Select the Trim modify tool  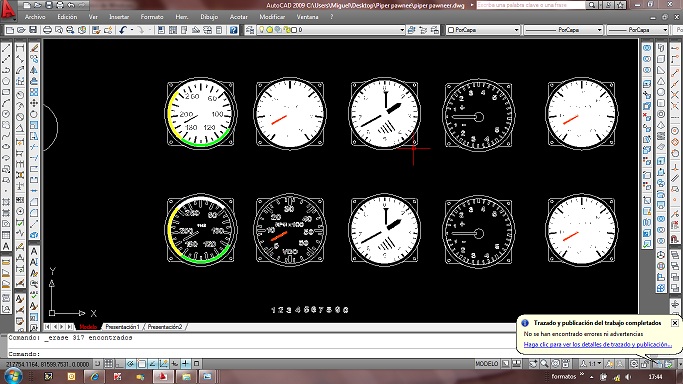(x=34, y=147)
